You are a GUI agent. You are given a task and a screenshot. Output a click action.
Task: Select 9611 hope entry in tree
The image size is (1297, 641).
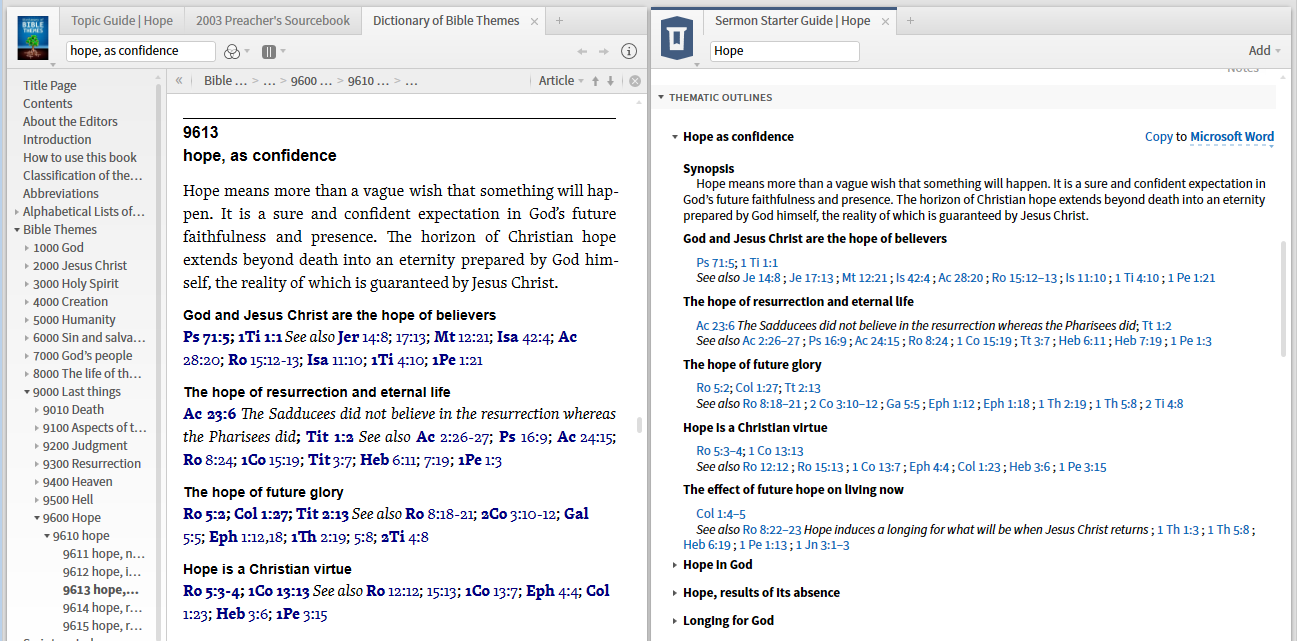pyautogui.click(x=104, y=554)
